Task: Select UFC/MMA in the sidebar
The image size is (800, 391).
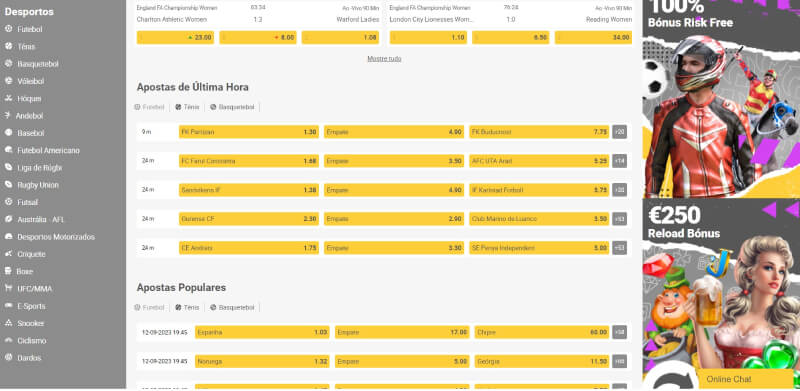Action: pyautogui.click(x=35, y=289)
